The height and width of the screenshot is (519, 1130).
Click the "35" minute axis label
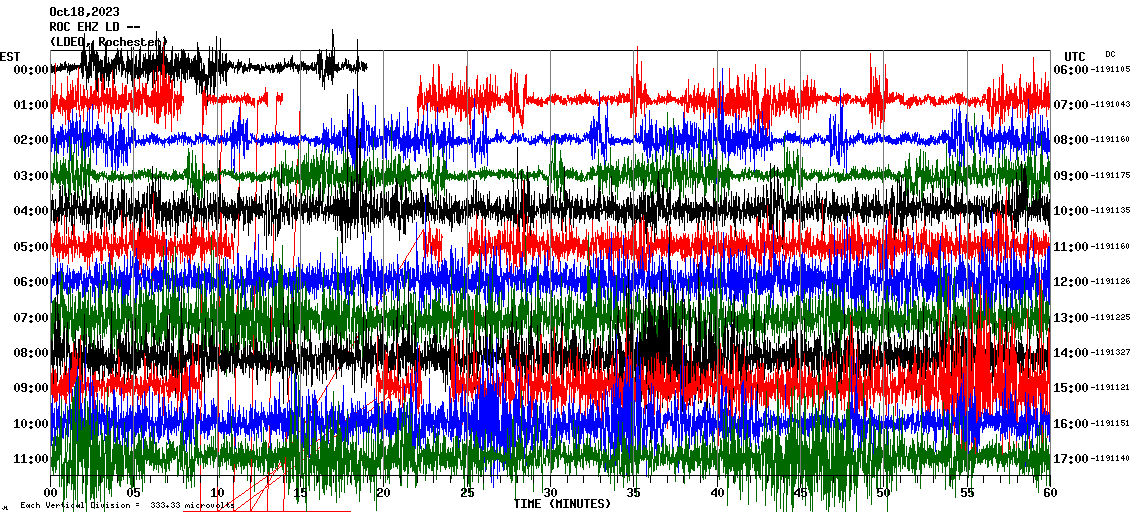[633, 493]
